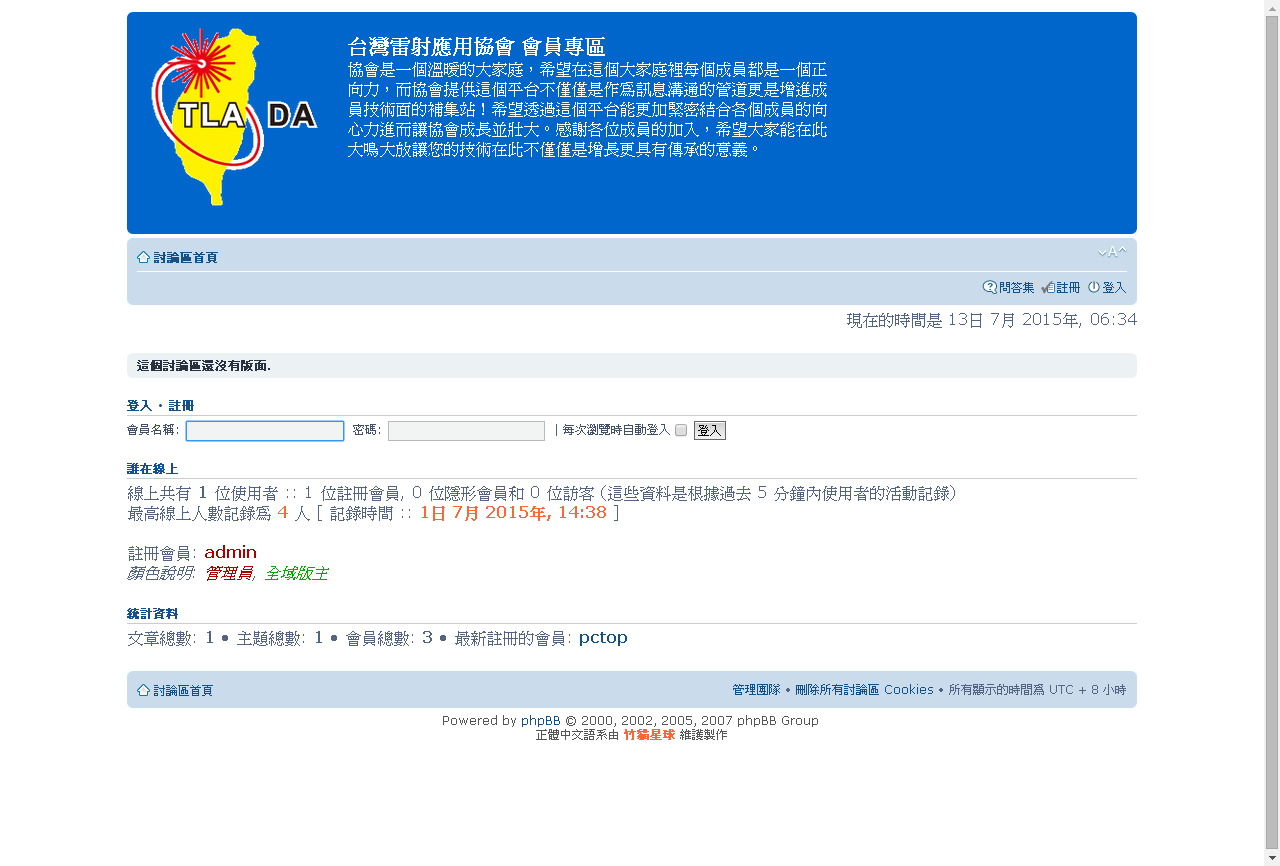
Task: Click the register (註冊) icon in navbar
Action: point(1048,288)
